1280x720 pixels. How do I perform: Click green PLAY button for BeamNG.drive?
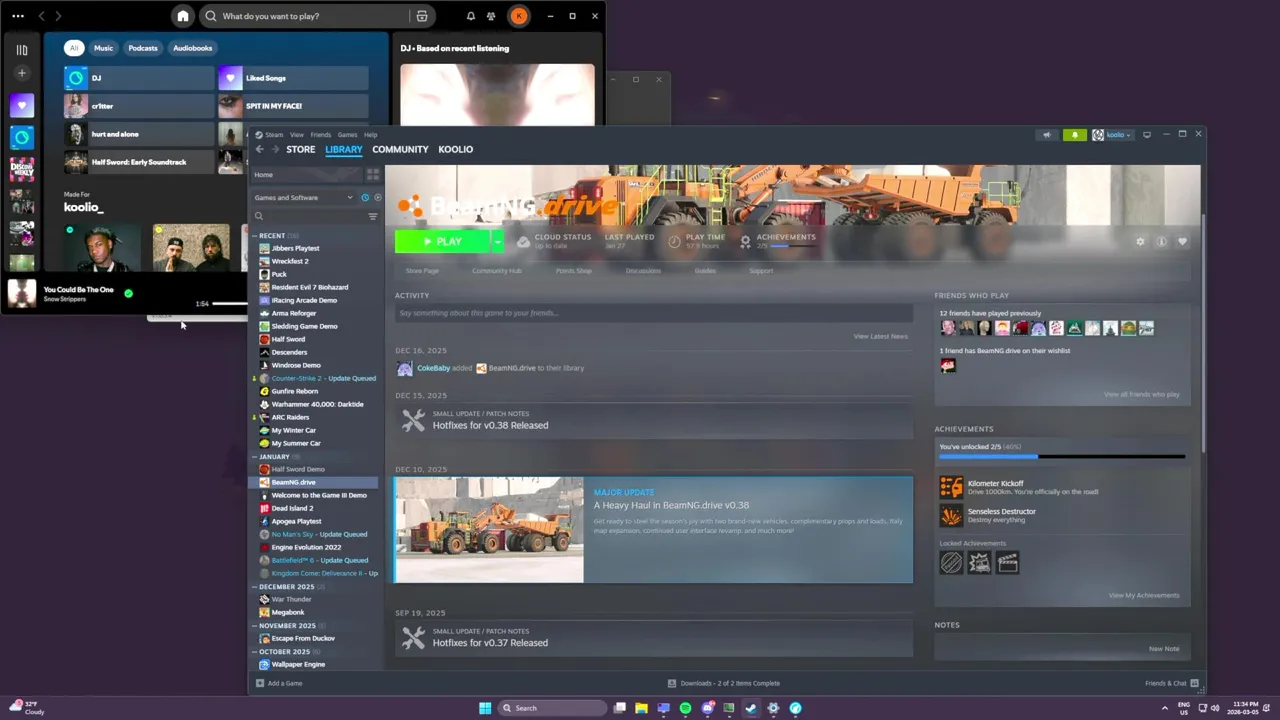(443, 241)
